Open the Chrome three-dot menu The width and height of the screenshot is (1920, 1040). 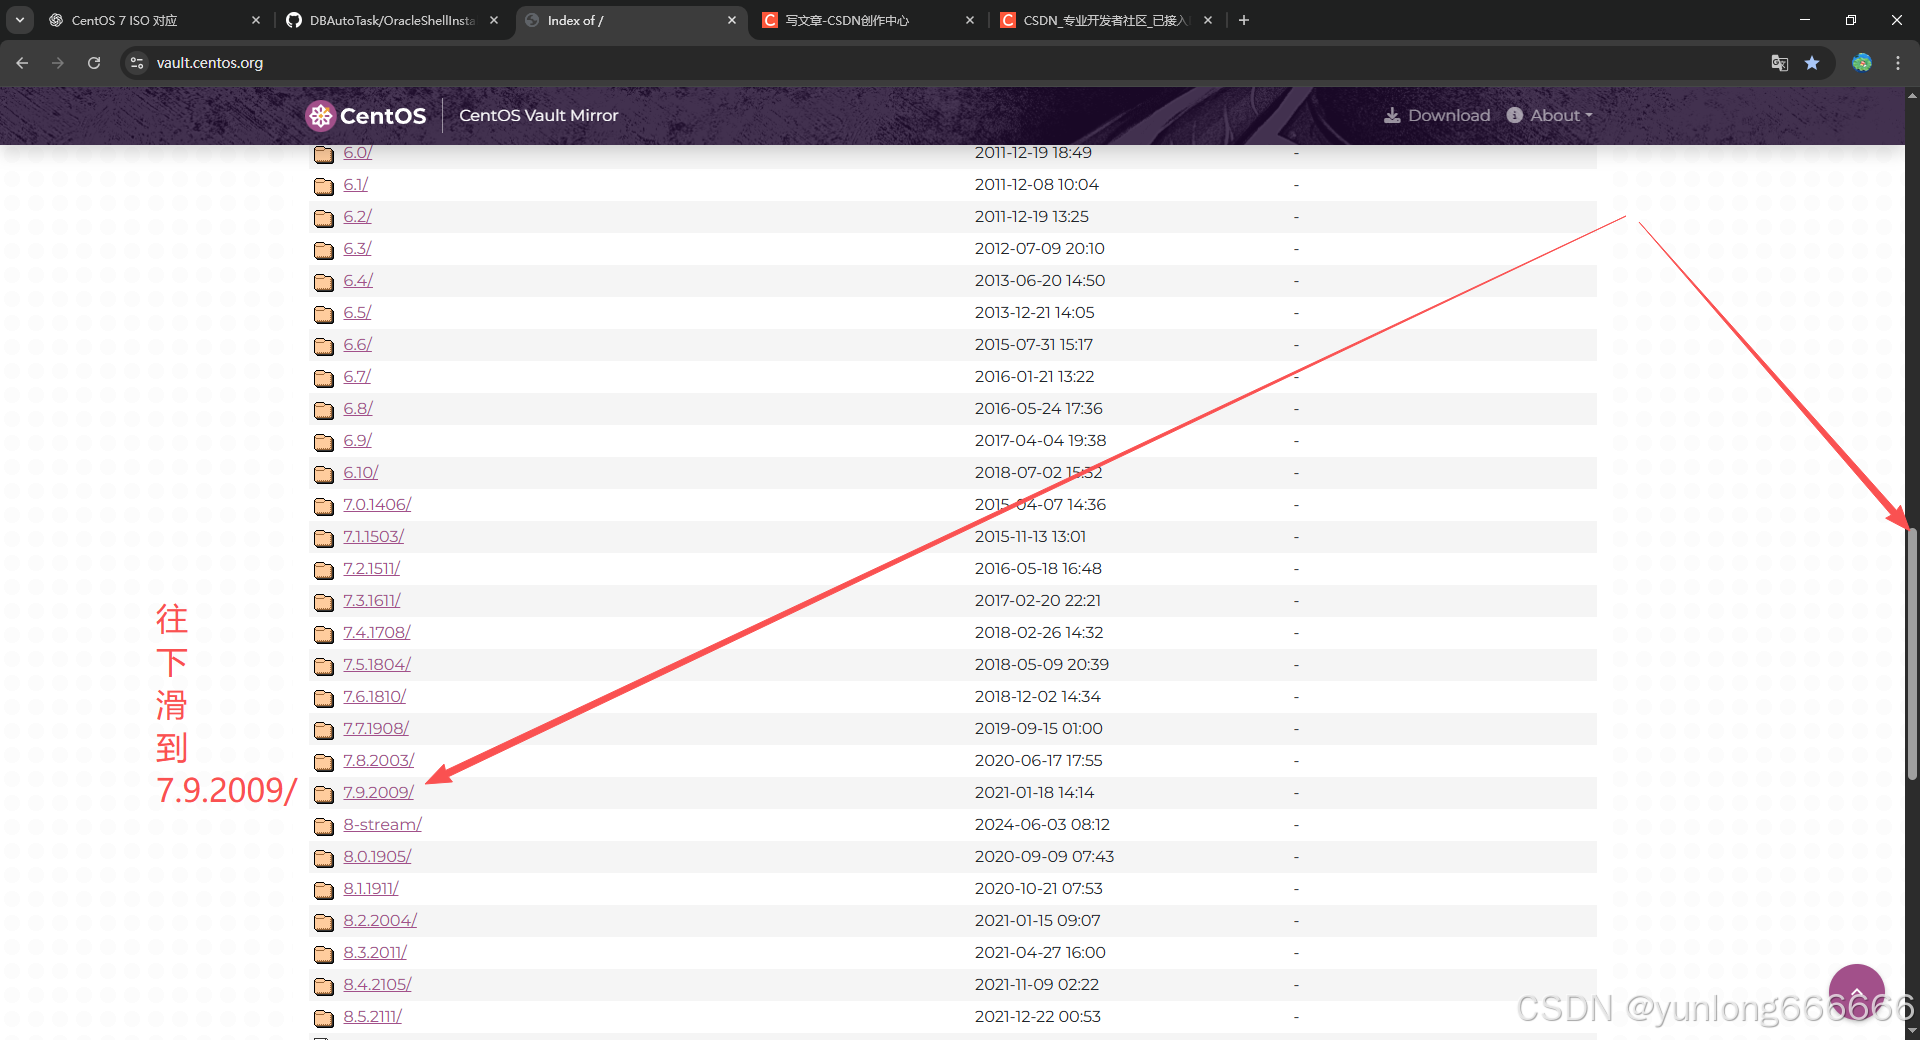tap(1898, 62)
